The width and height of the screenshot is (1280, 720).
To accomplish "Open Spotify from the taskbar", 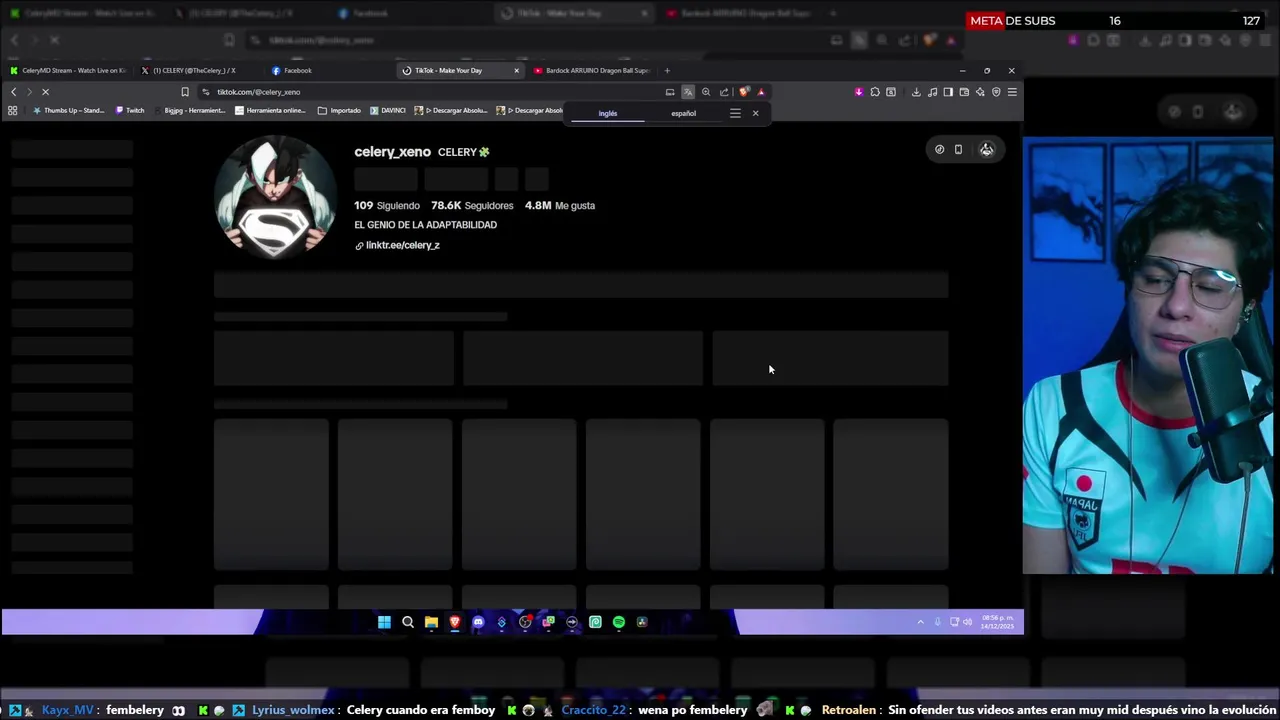I will coord(619,622).
